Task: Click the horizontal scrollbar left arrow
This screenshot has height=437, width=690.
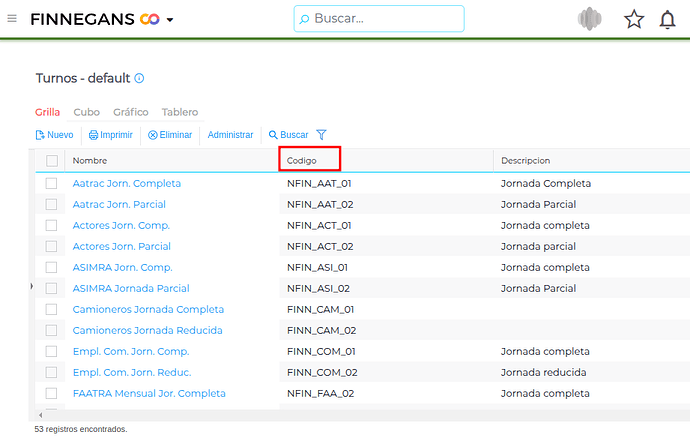Action: [x=40, y=415]
